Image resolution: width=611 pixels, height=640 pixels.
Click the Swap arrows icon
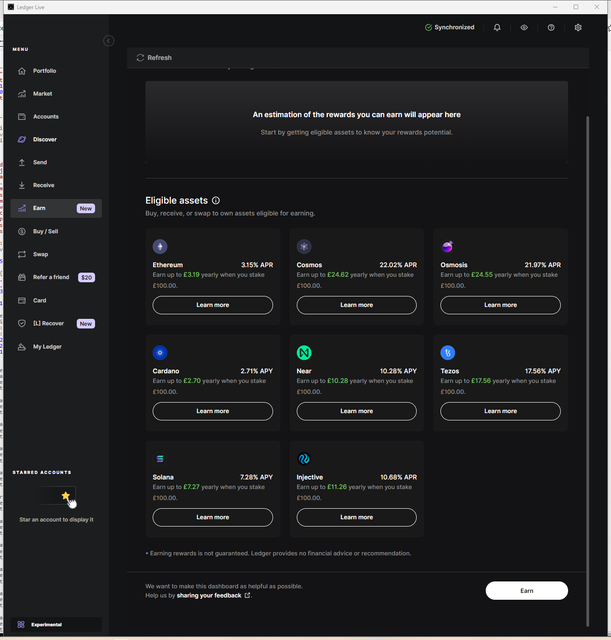(x=22, y=254)
